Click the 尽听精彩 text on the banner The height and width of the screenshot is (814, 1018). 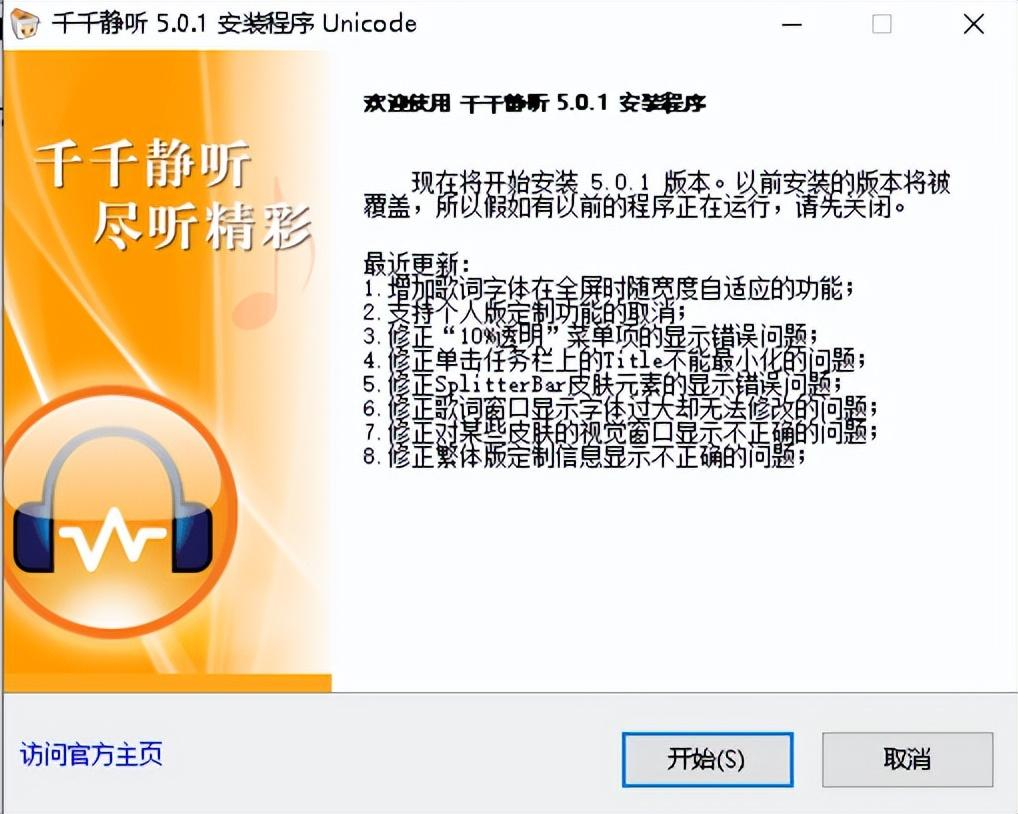coord(203,225)
